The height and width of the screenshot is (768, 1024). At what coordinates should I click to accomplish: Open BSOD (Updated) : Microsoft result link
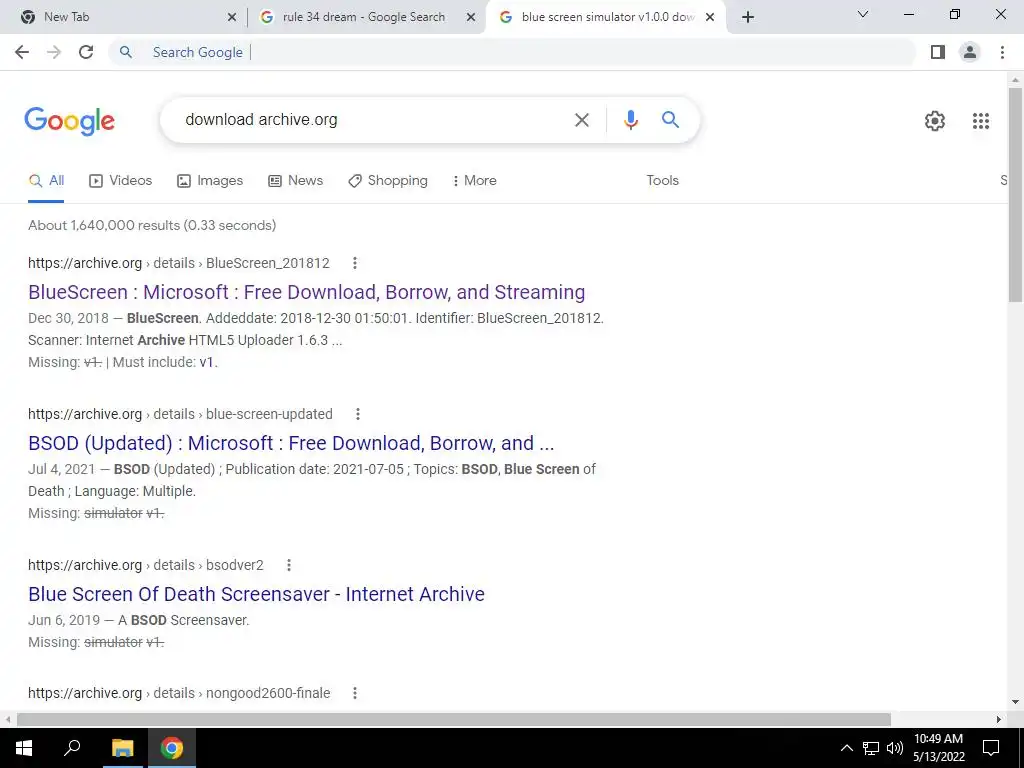coord(291,443)
